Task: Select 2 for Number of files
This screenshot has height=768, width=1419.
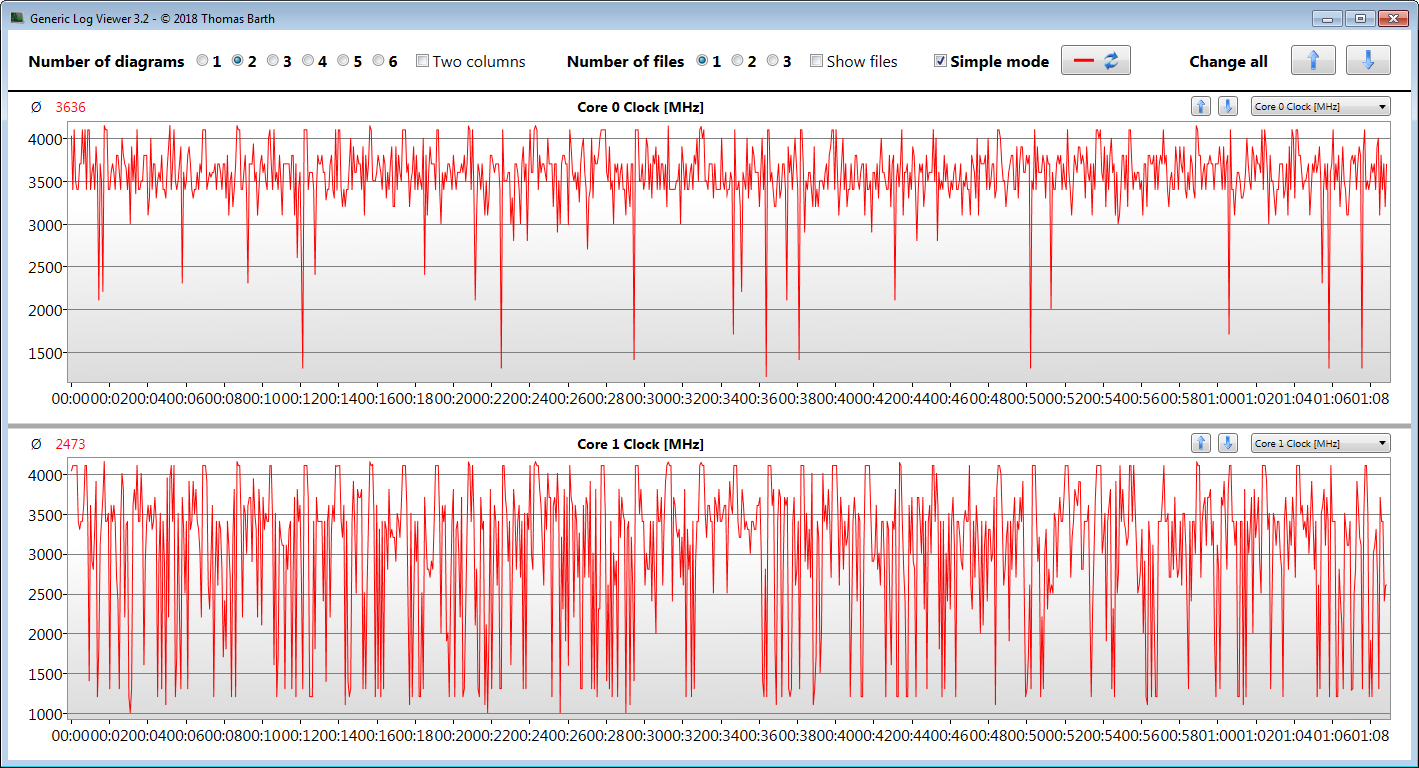Action: pyautogui.click(x=738, y=61)
